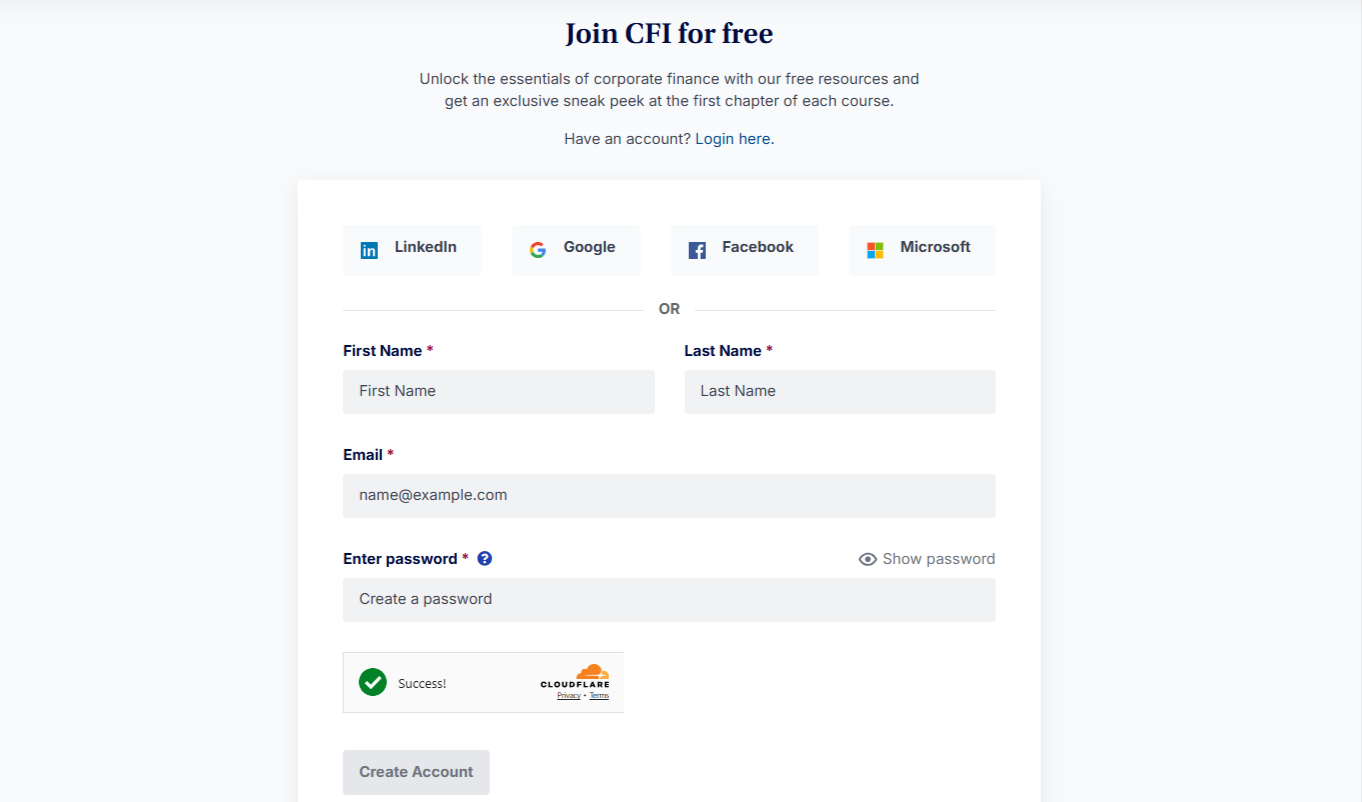Image resolution: width=1362 pixels, height=802 pixels.
Task: Open the password requirements help icon
Action: tap(485, 558)
